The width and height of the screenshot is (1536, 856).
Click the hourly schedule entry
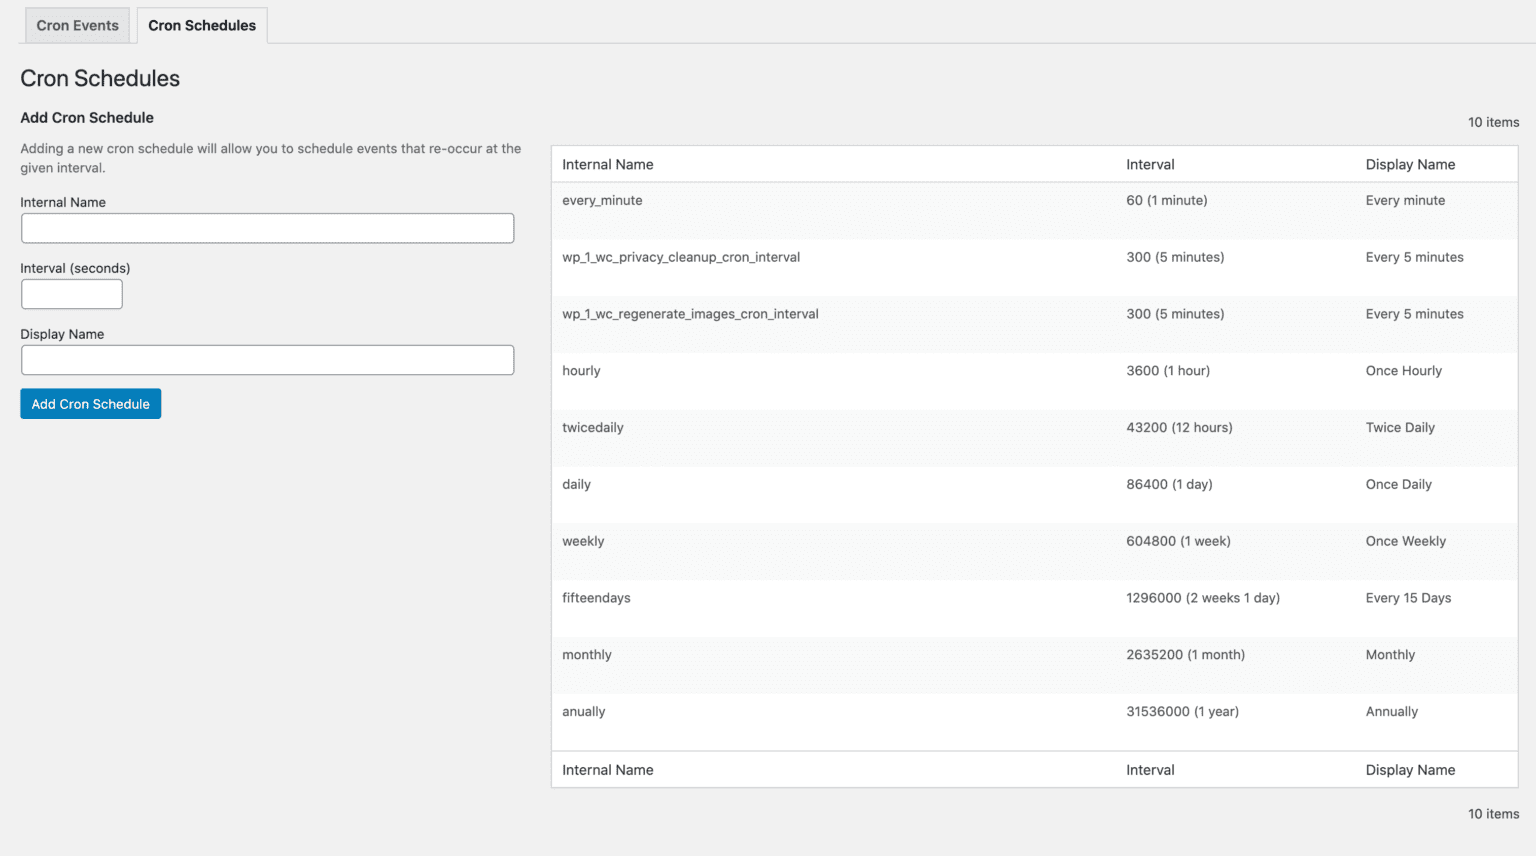click(581, 370)
